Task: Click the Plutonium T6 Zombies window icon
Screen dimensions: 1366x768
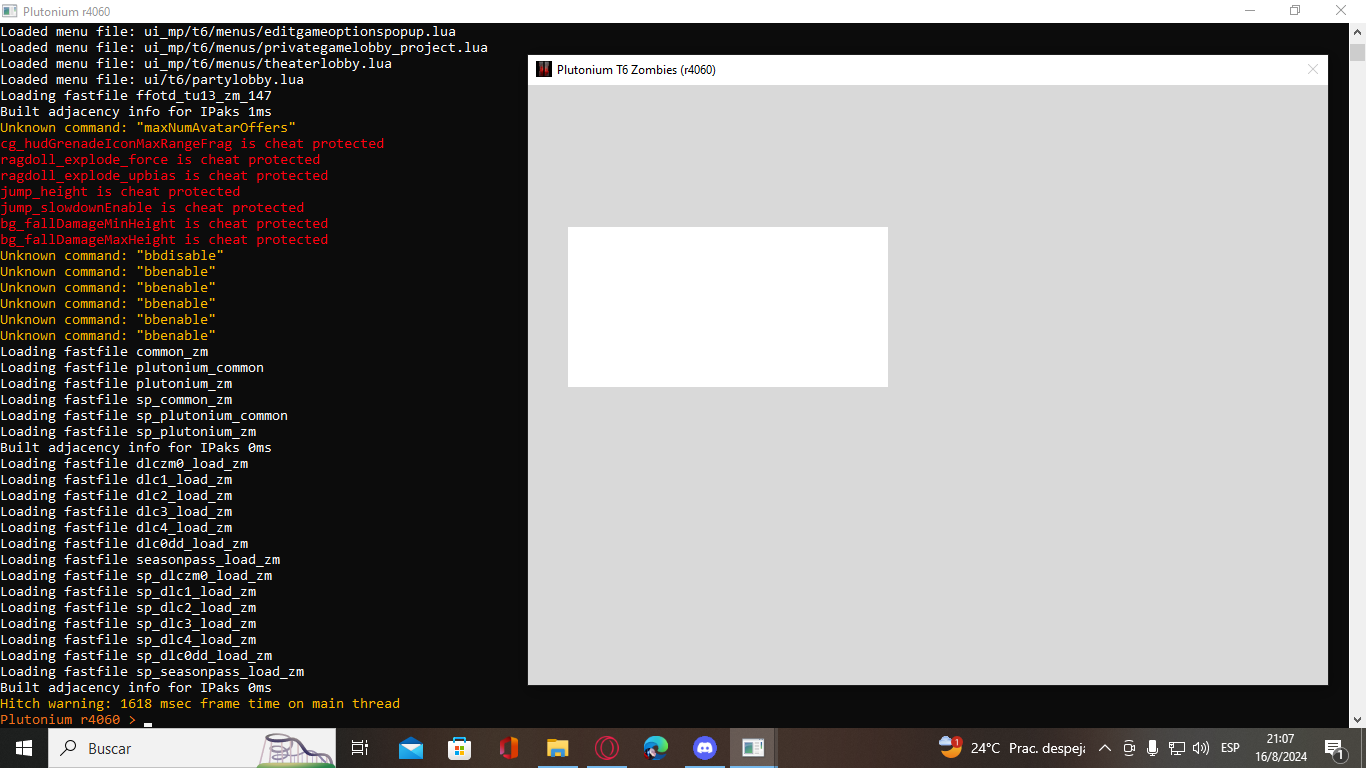Action: tap(544, 70)
